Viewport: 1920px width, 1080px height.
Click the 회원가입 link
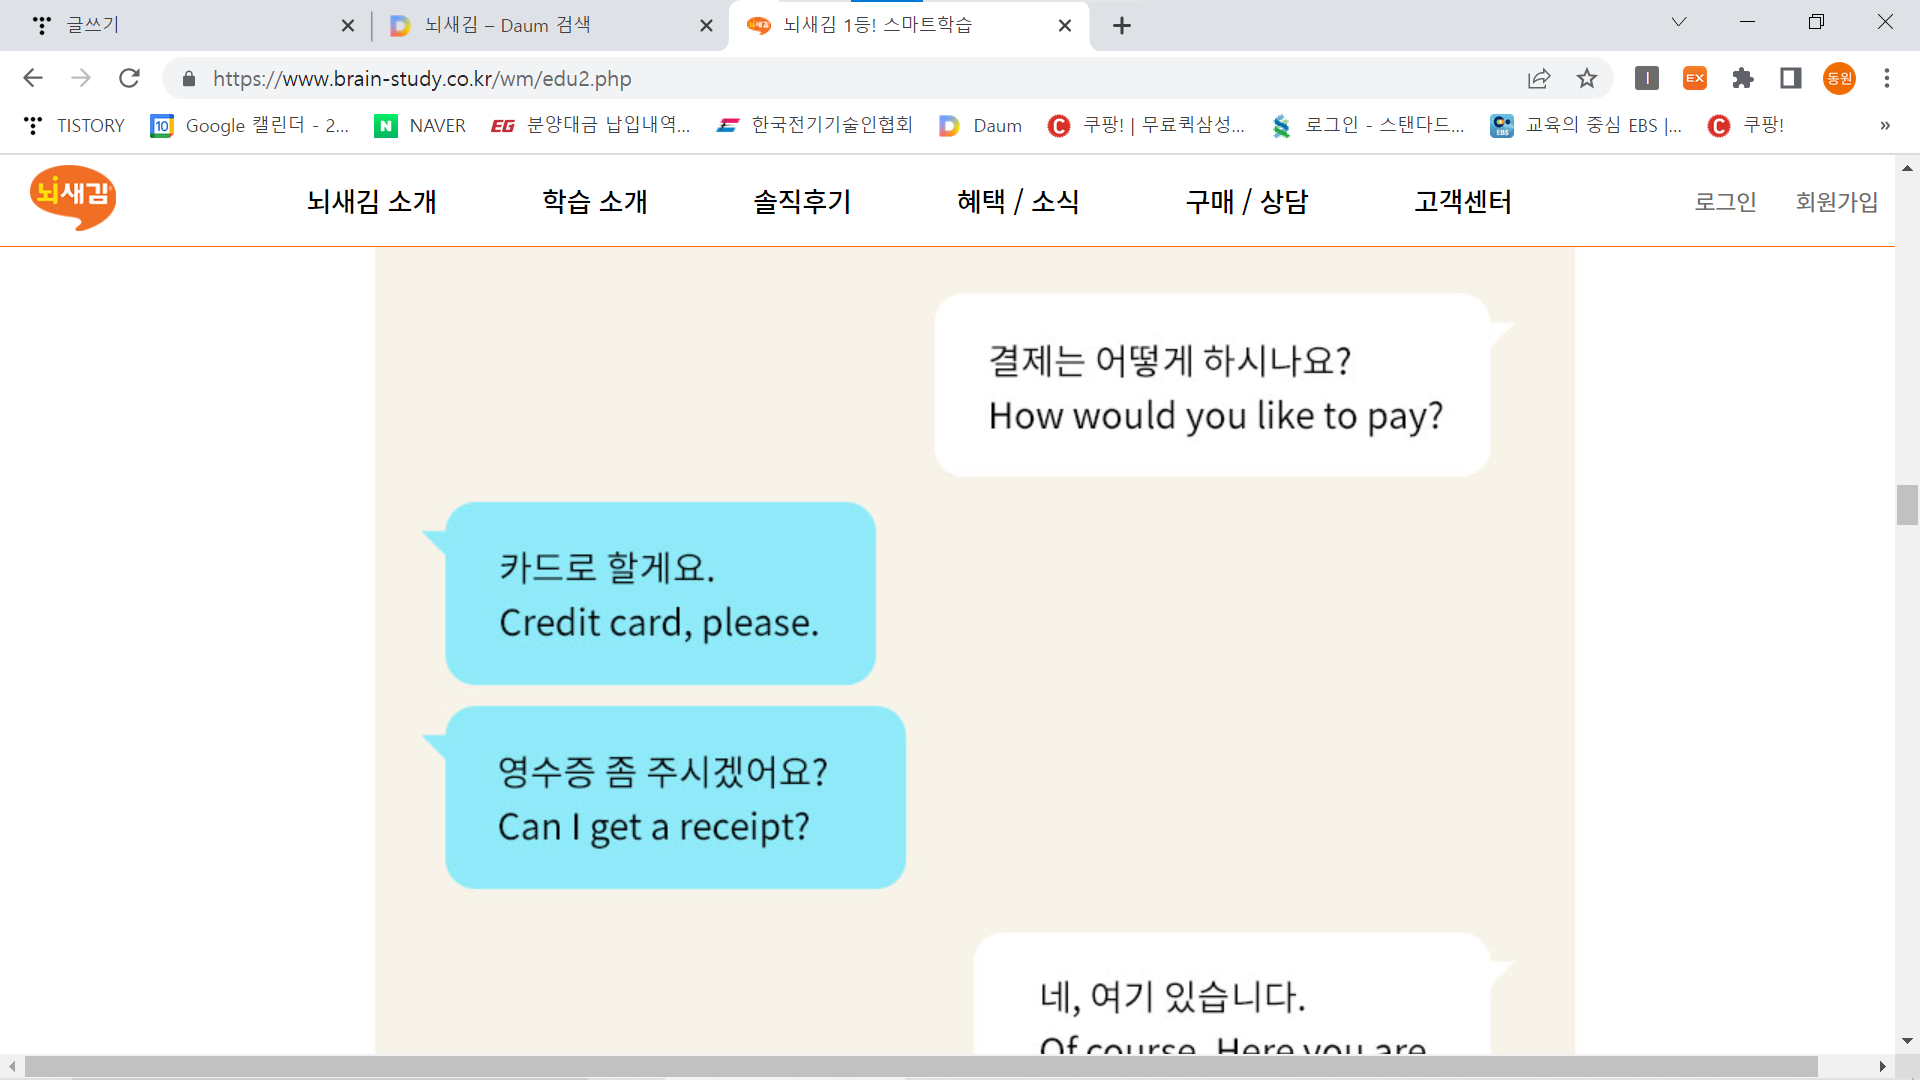click(1836, 201)
